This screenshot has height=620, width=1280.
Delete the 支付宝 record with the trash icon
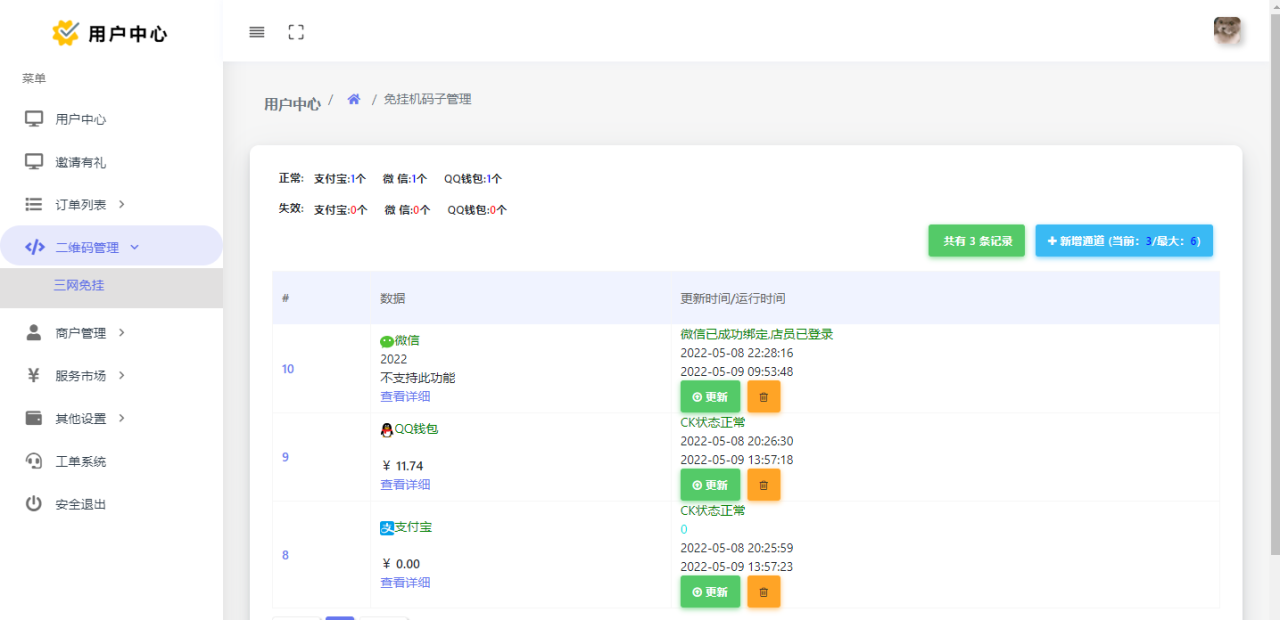[x=764, y=592]
